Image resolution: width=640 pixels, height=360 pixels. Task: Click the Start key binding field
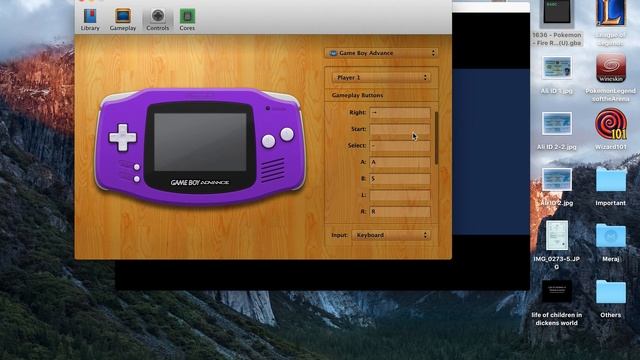click(x=400, y=129)
